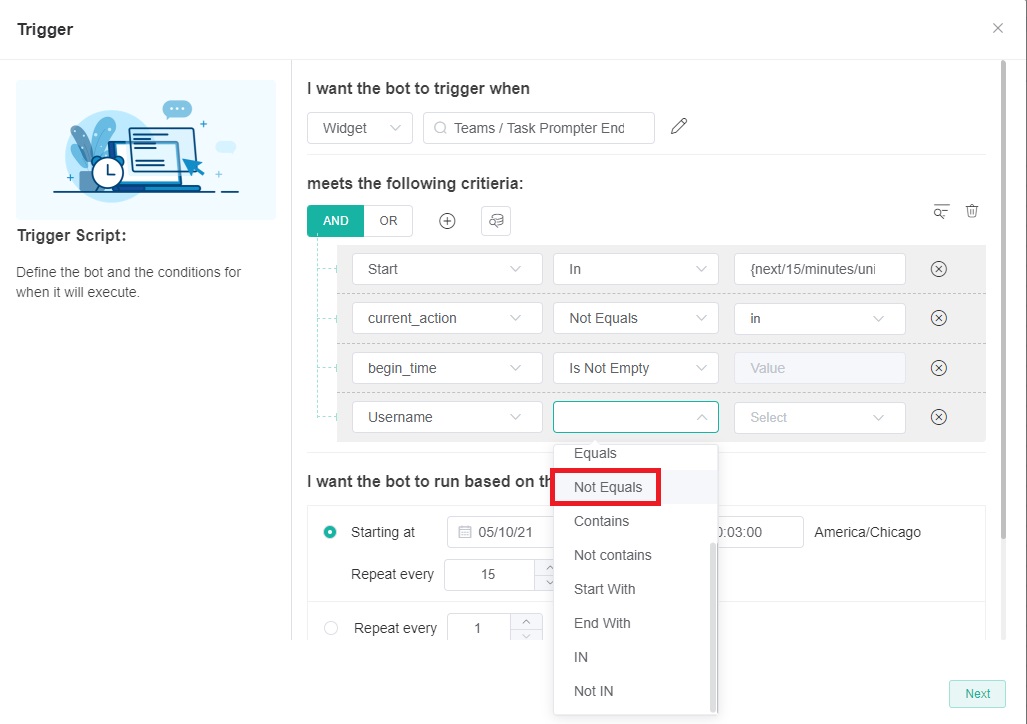Image resolution: width=1027 pixels, height=724 pixels.
Task: Expand the current_action field dropdown
Action: (x=447, y=318)
